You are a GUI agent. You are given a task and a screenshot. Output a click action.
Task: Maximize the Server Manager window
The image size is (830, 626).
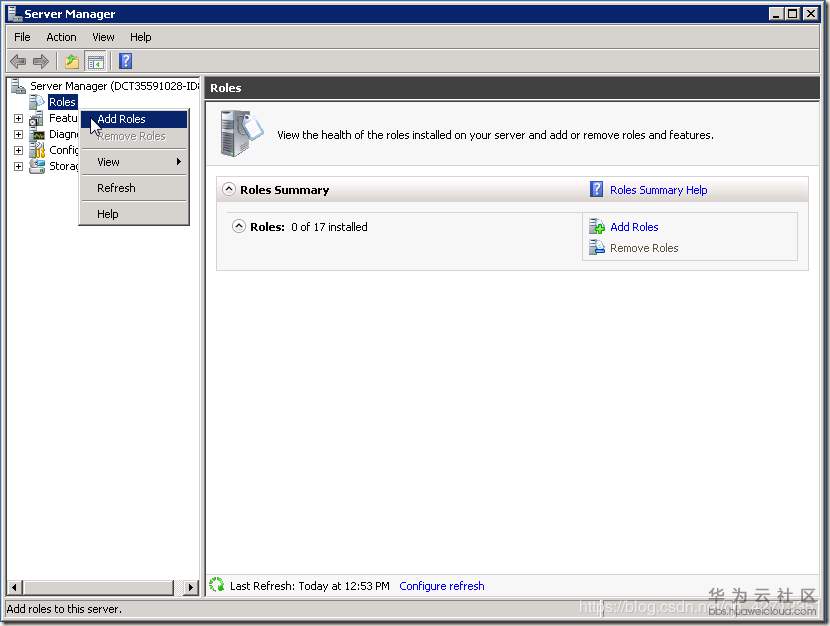coord(792,14)
